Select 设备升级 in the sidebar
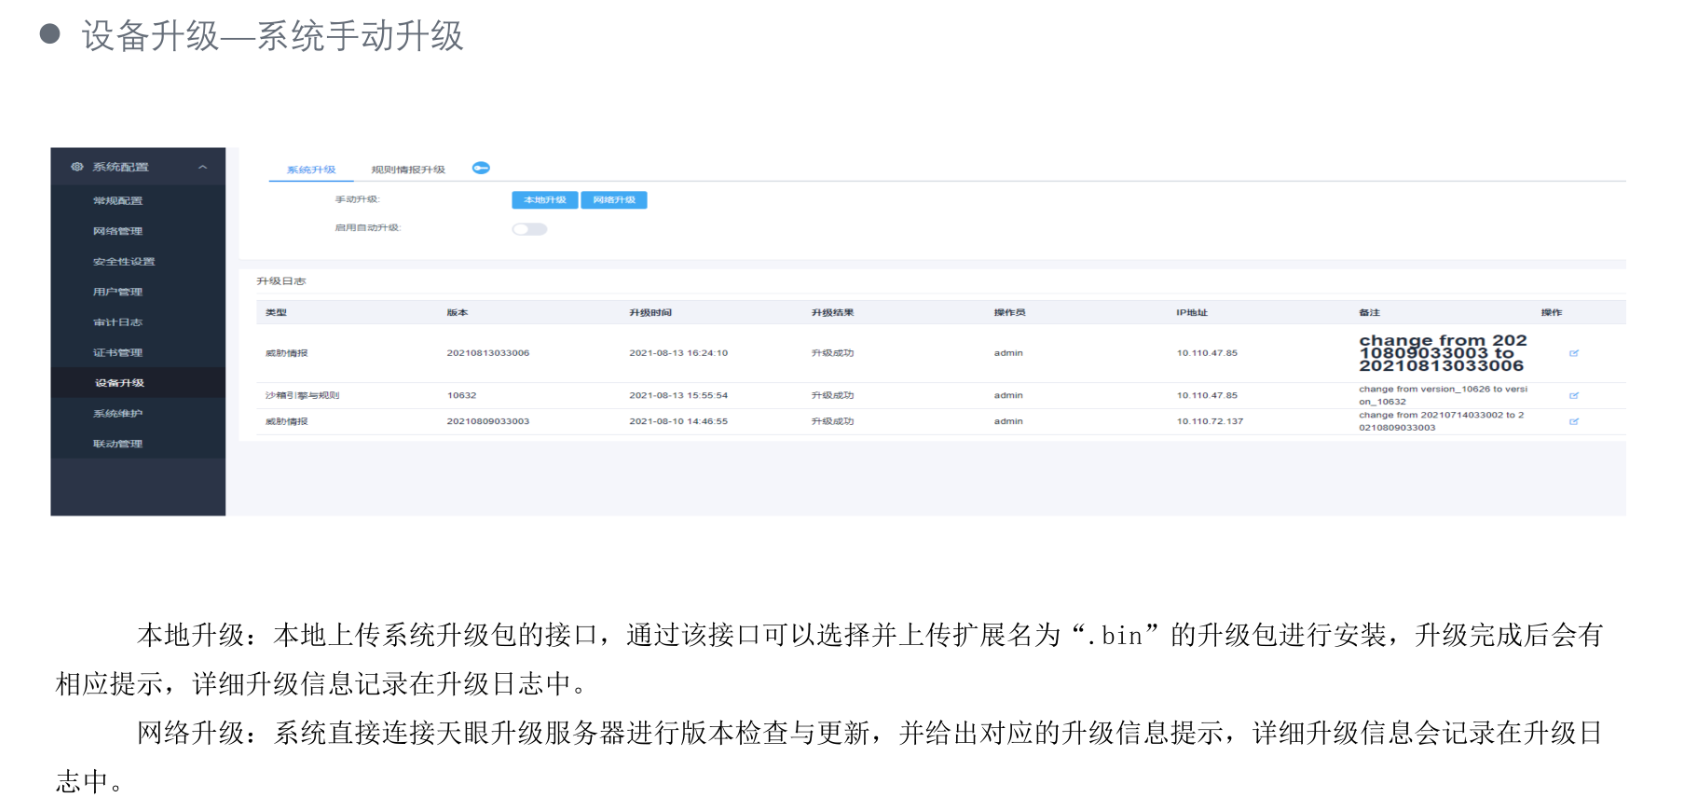 120,383
